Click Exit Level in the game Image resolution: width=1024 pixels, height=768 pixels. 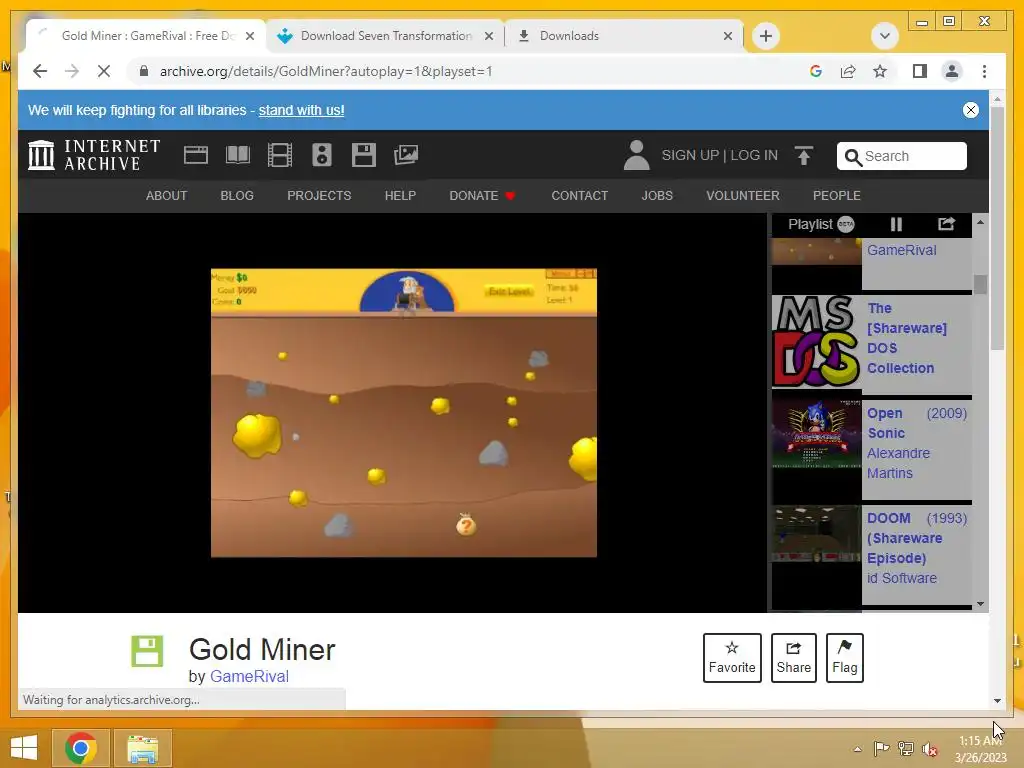[509, 291]
